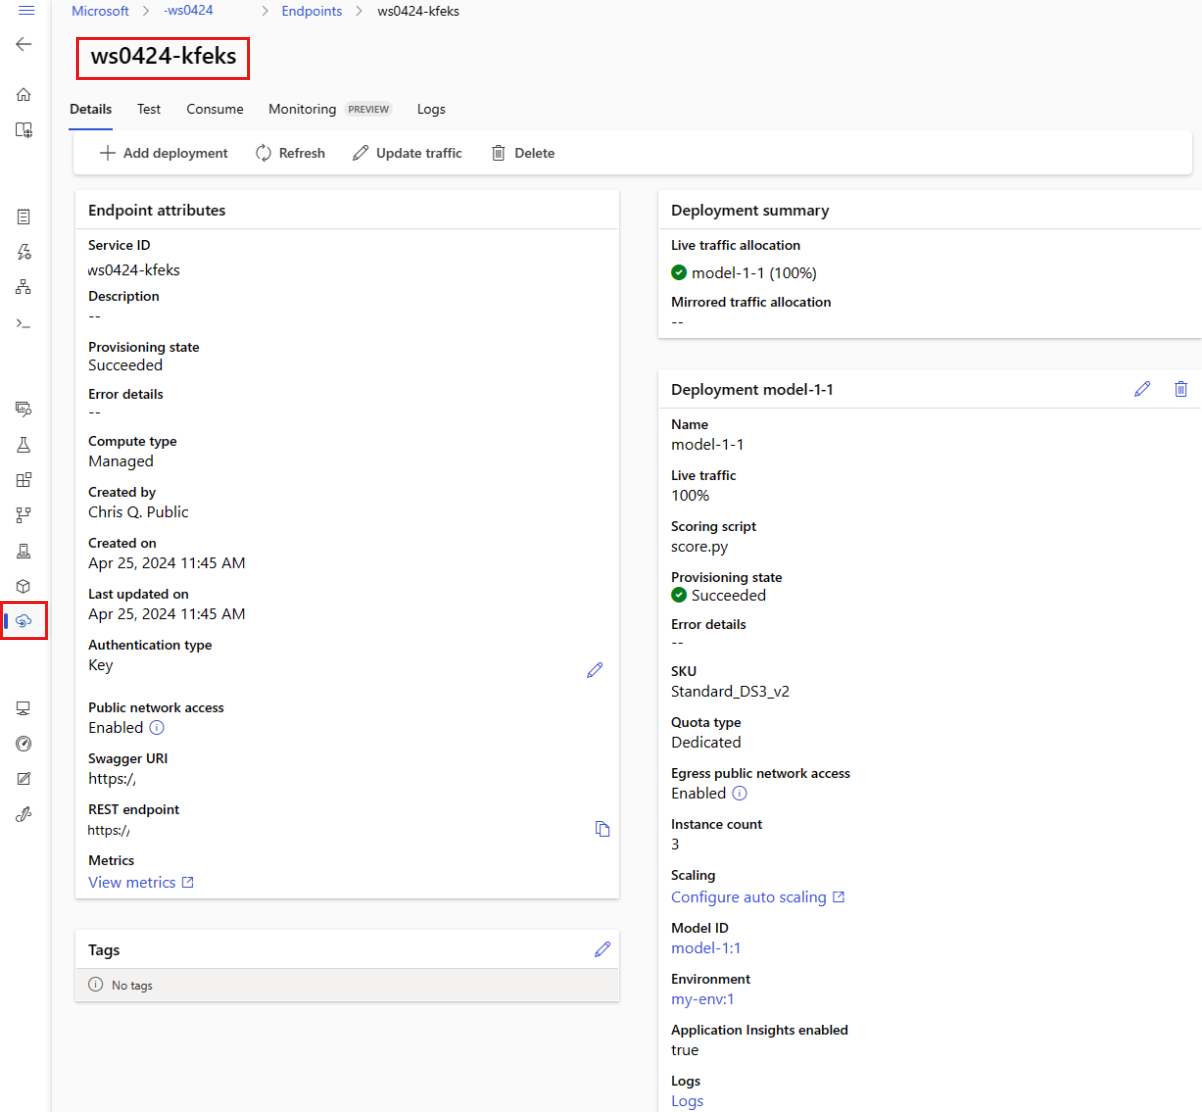
Task: Open the Consume tab
Action: pyautogui.click(x=215, y=109)
